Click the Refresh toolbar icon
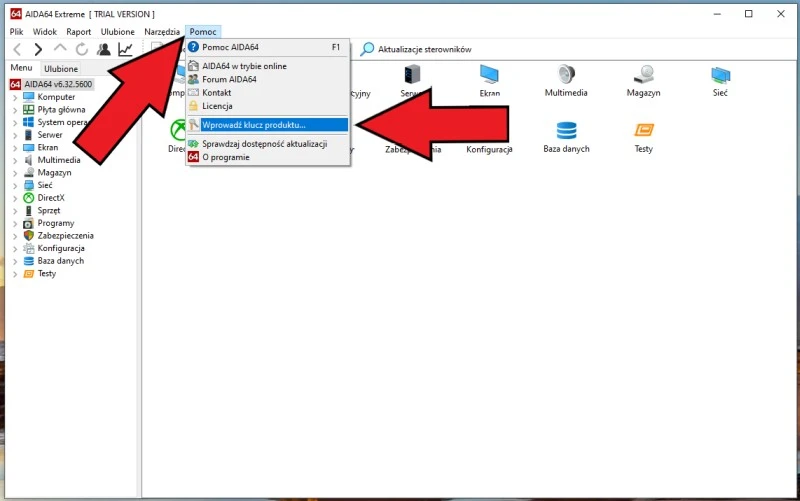 point(82,49)
